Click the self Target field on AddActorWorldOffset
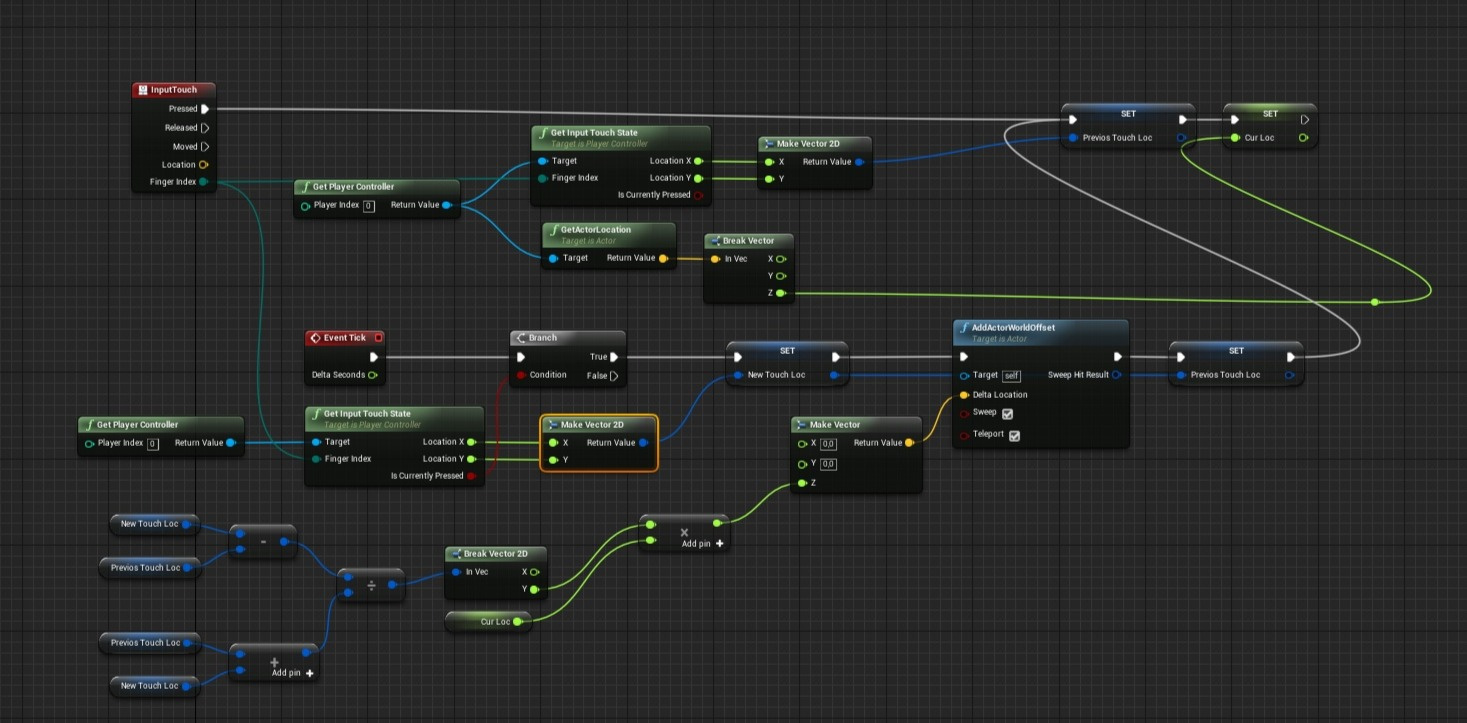Image resolution: width=1467 pixels, height=723 pixels. (x=1011, y=376)
